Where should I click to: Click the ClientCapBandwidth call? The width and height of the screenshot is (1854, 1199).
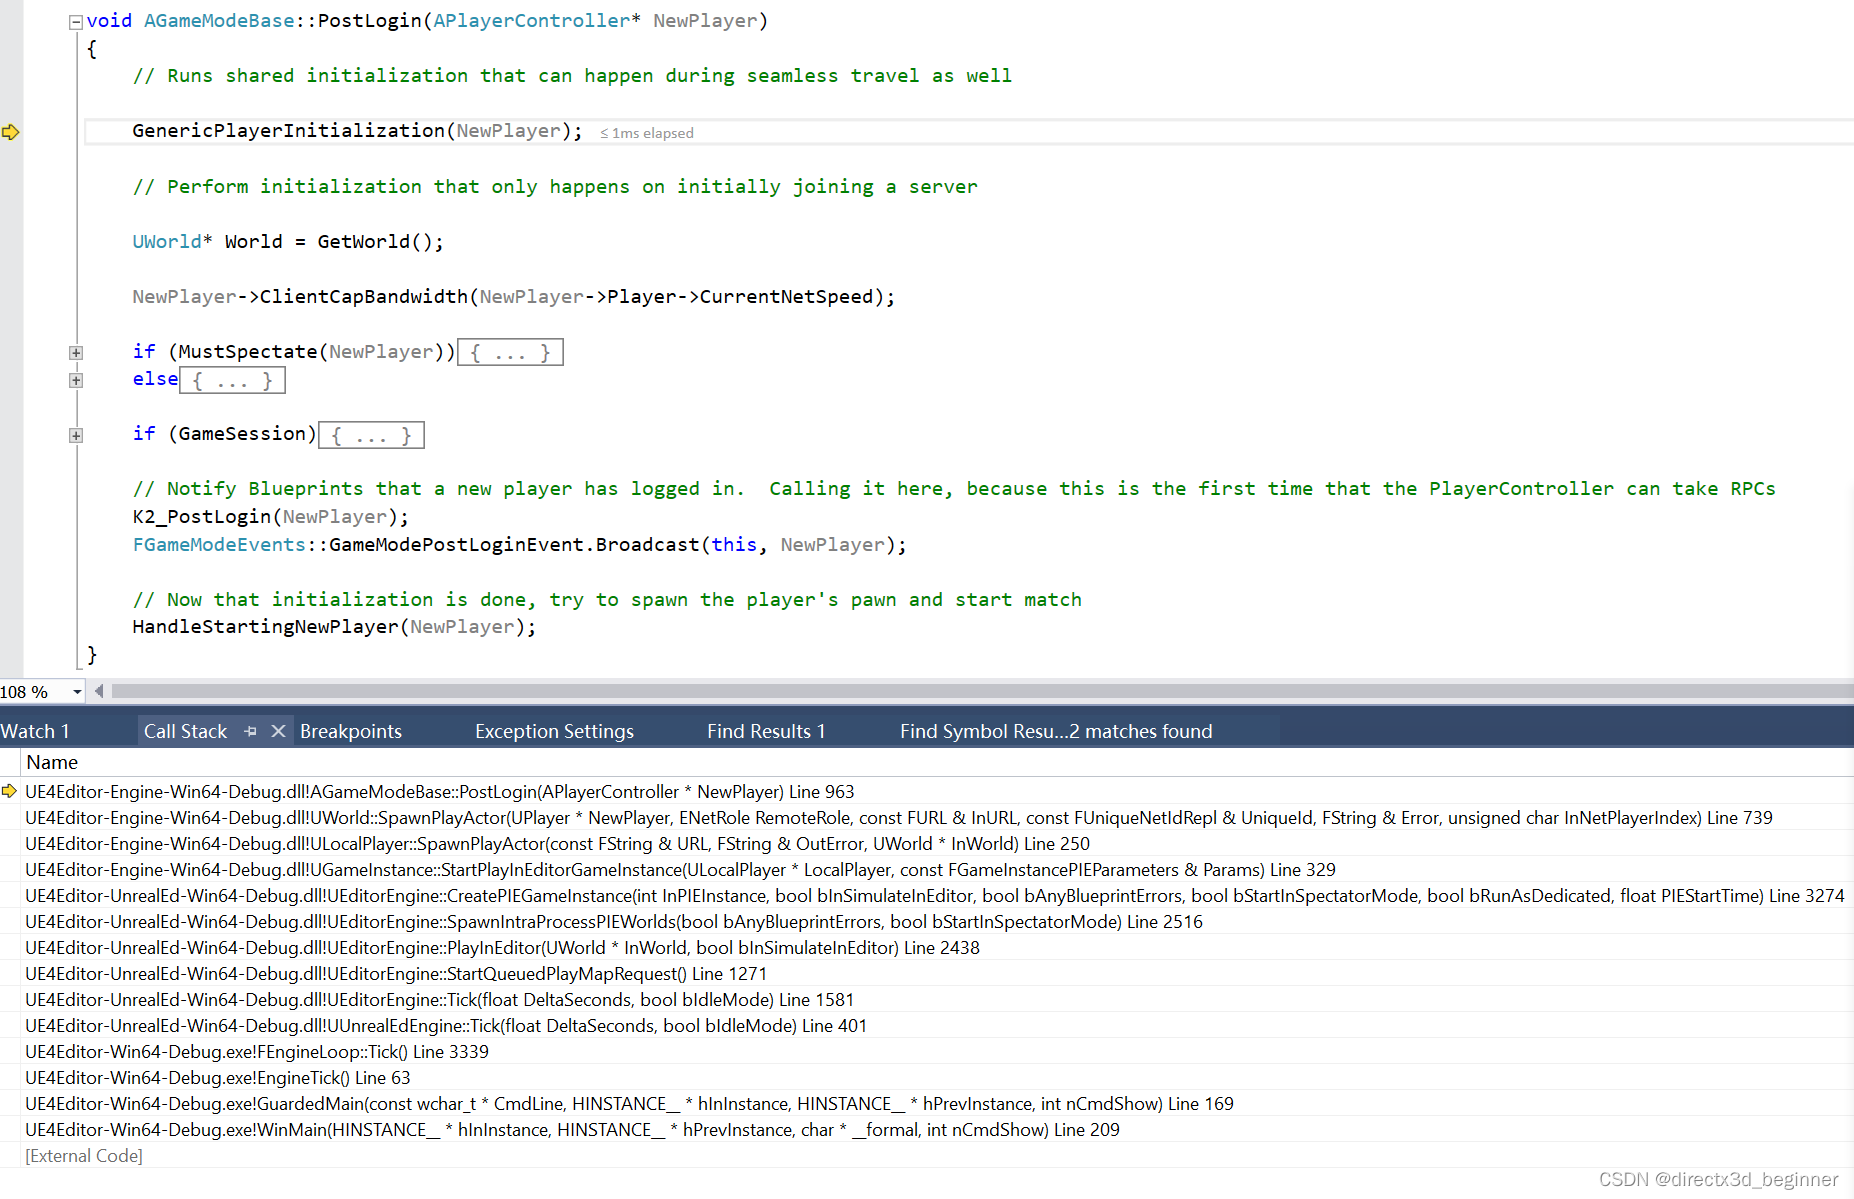pos(364,297)
